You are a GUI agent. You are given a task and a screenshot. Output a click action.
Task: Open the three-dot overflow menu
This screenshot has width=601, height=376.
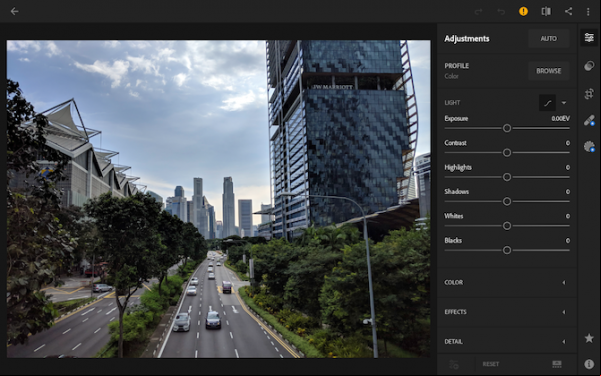tap(588, 12)
